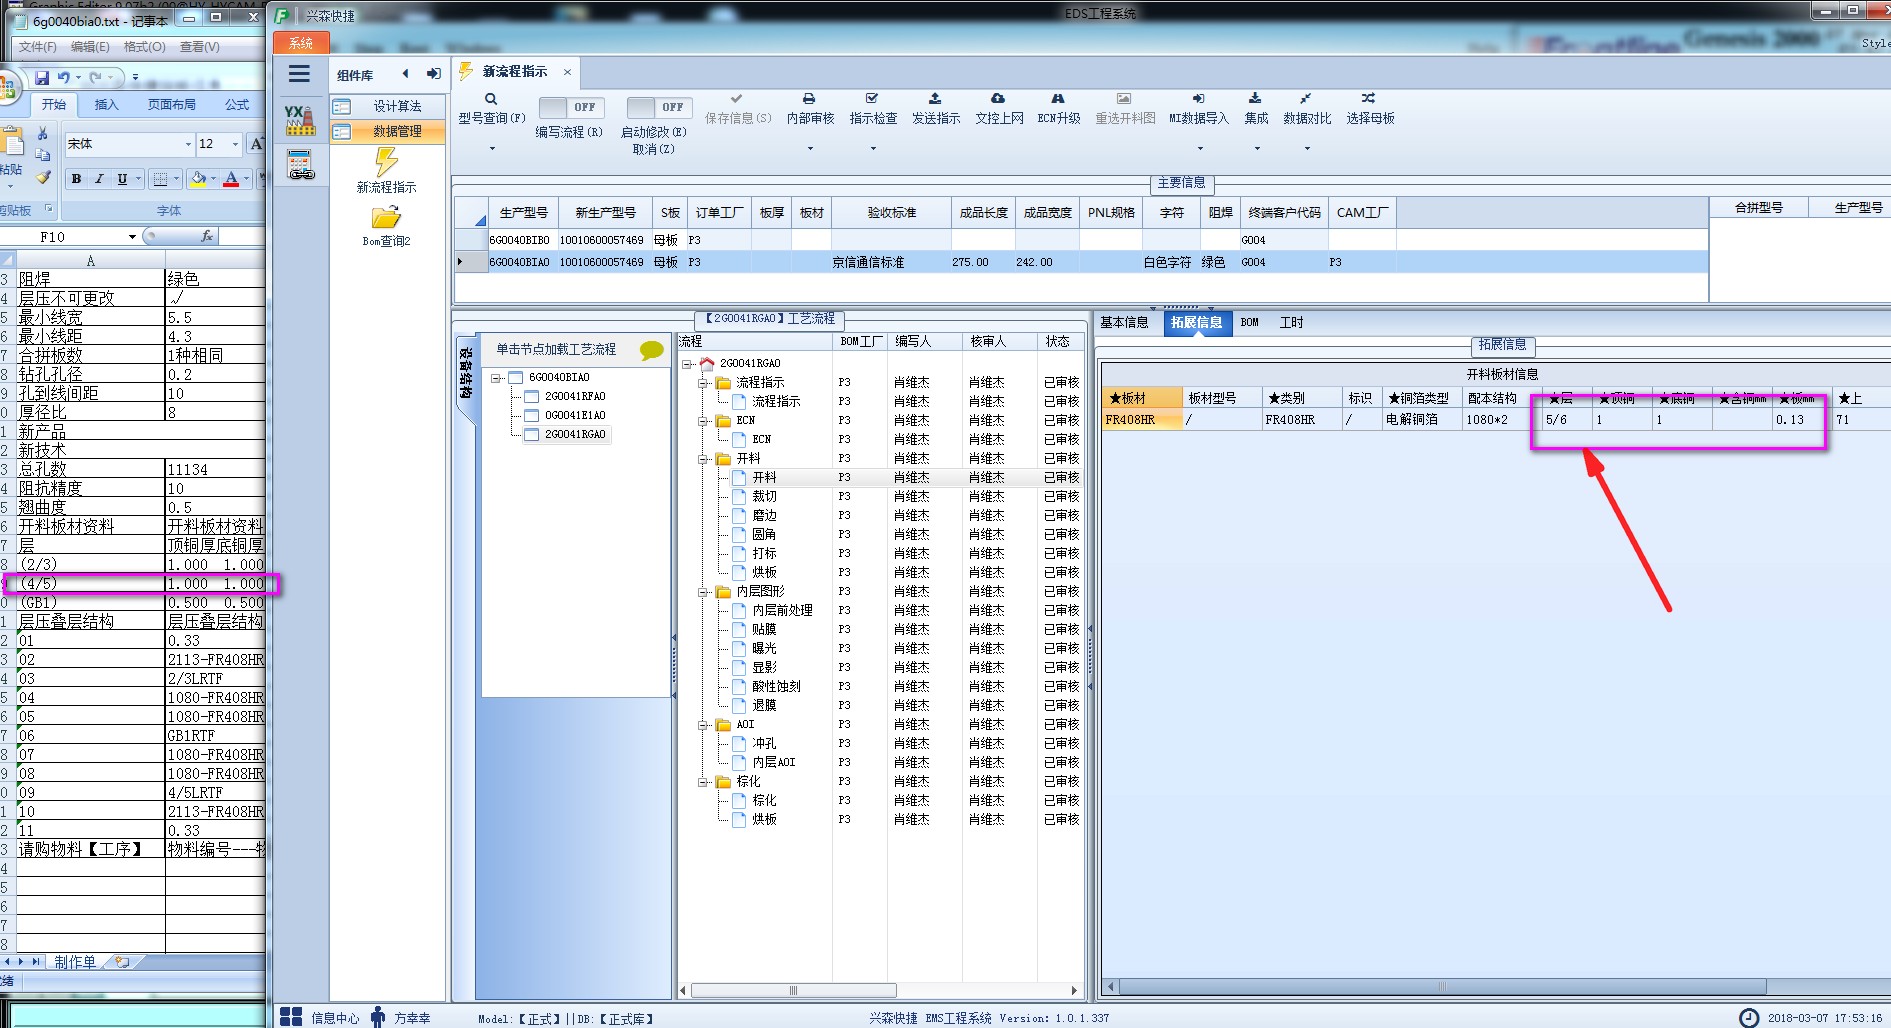Open the 新流程指示 lightning icon in 组件库
Image resolution: width=1891 pixels, height=1028 pixels.
click(386, 162)
